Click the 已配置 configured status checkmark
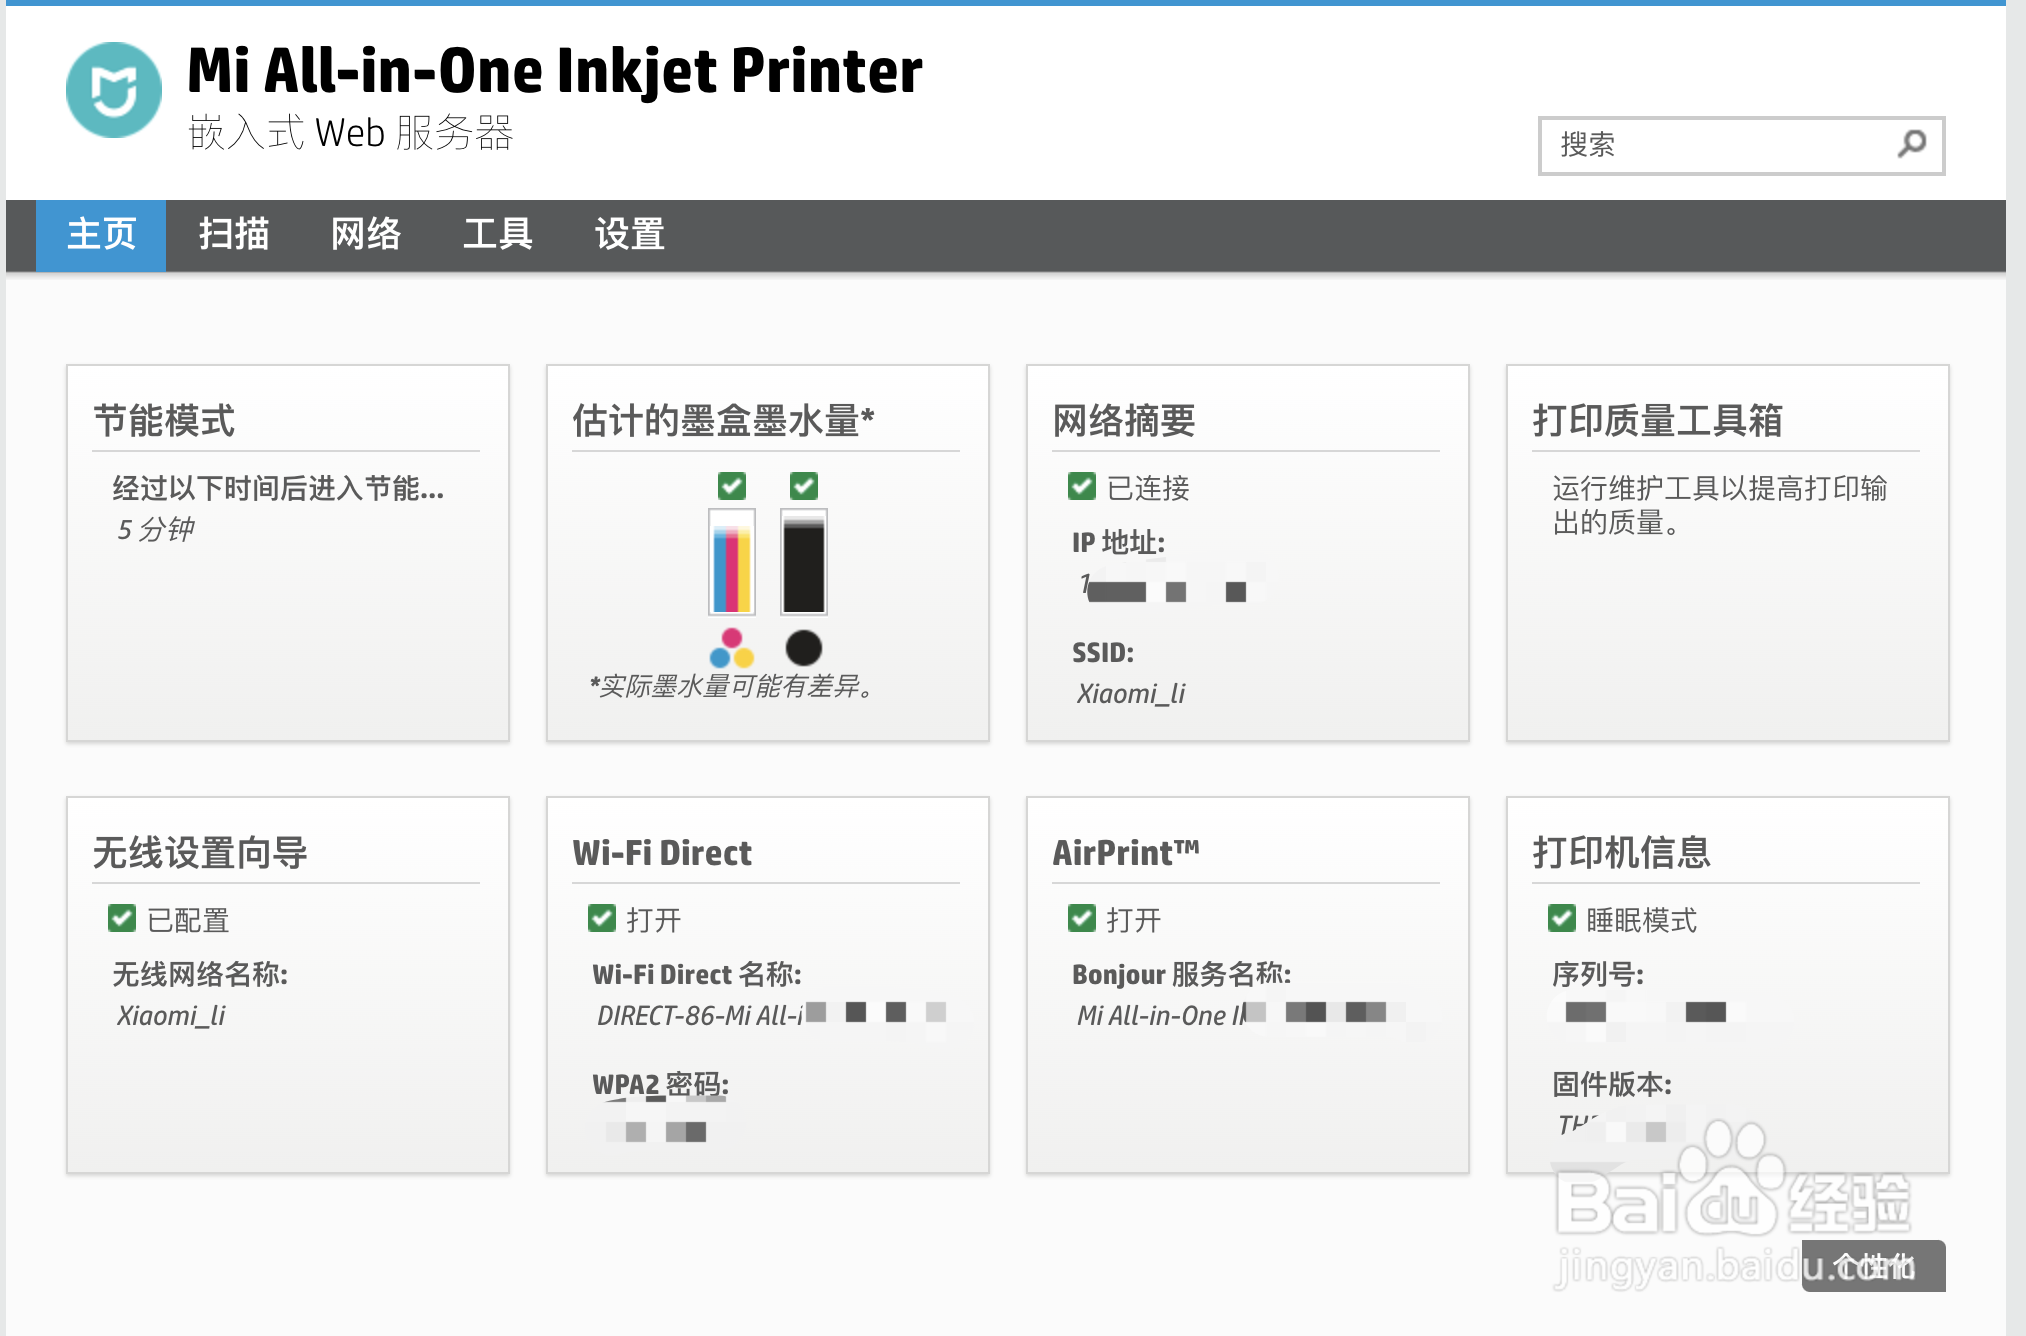 122,919
